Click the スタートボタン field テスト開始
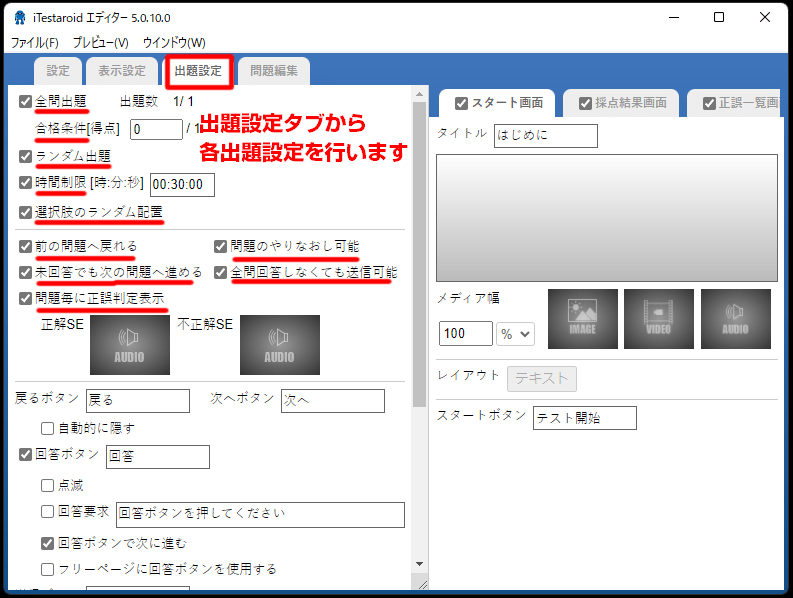This screenshot has width=793, height=598. 585,418
